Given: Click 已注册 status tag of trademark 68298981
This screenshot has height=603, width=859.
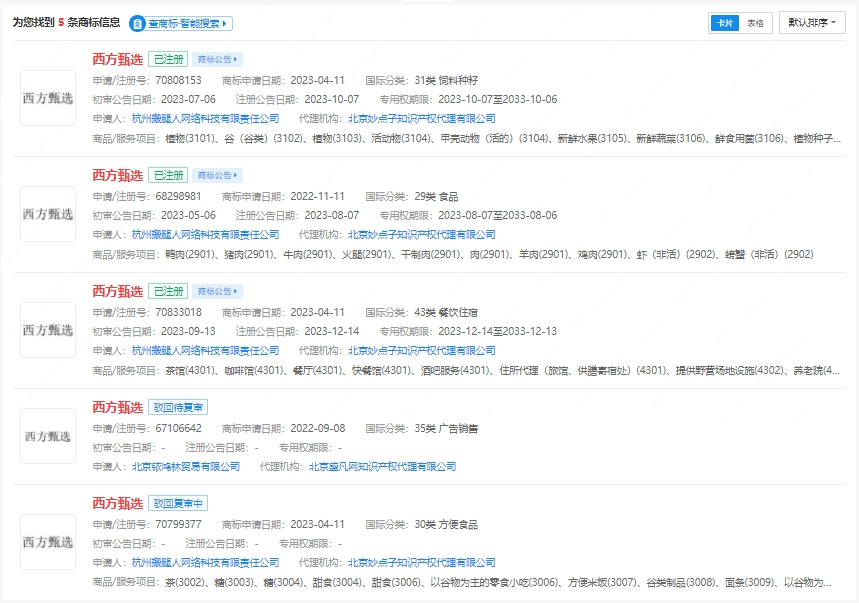Looking at the screenshot, I should pos(168,175).
